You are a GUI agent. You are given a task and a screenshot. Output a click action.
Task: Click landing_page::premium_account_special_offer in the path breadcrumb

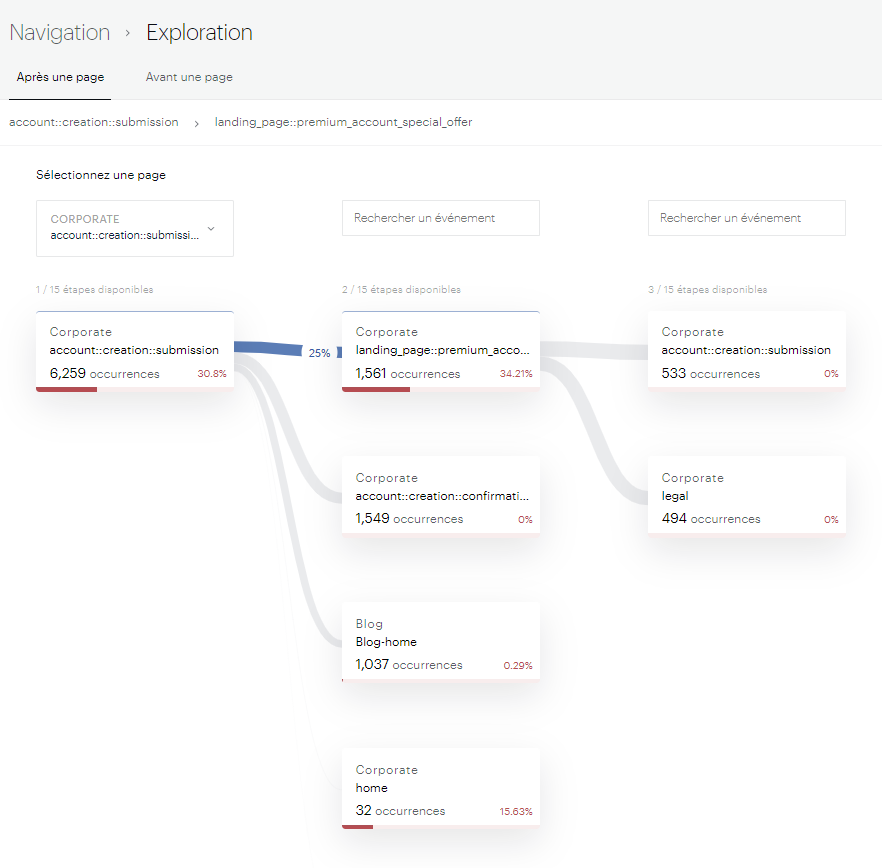(x=343, y=122)
